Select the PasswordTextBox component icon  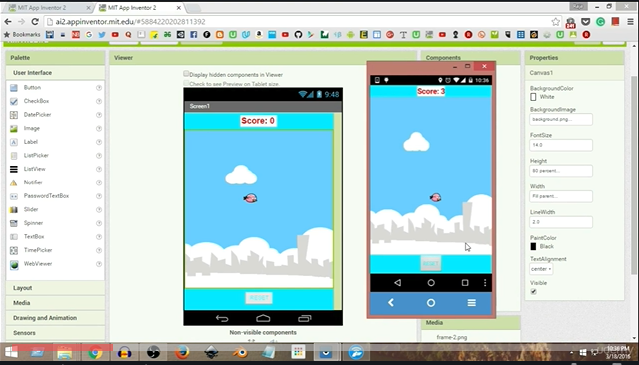point(14,196)
